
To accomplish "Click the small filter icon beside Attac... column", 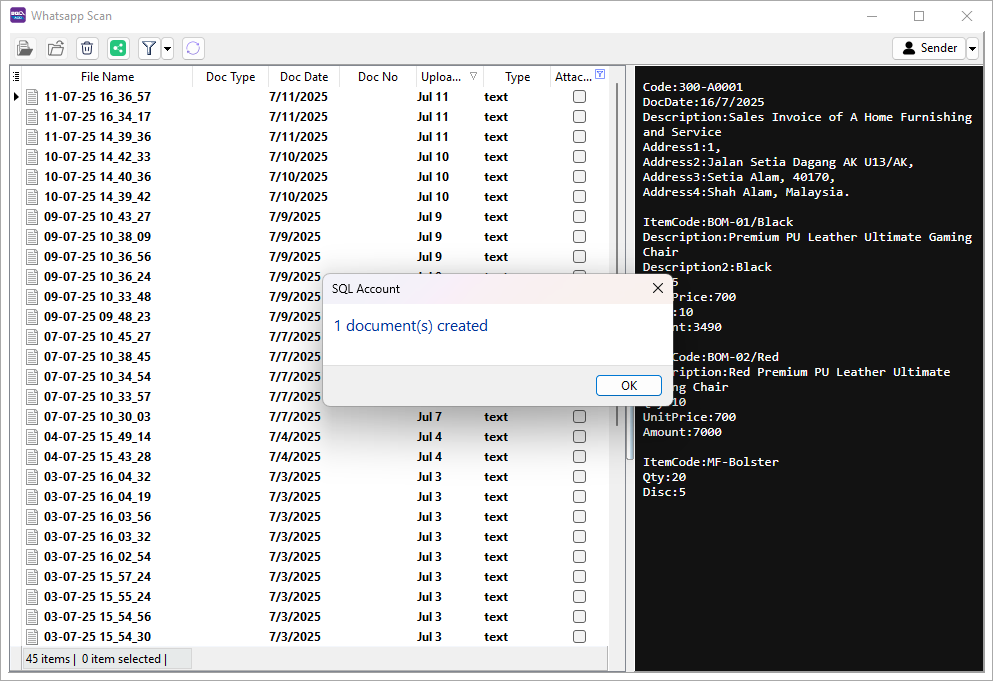I will tap(600, 75).
